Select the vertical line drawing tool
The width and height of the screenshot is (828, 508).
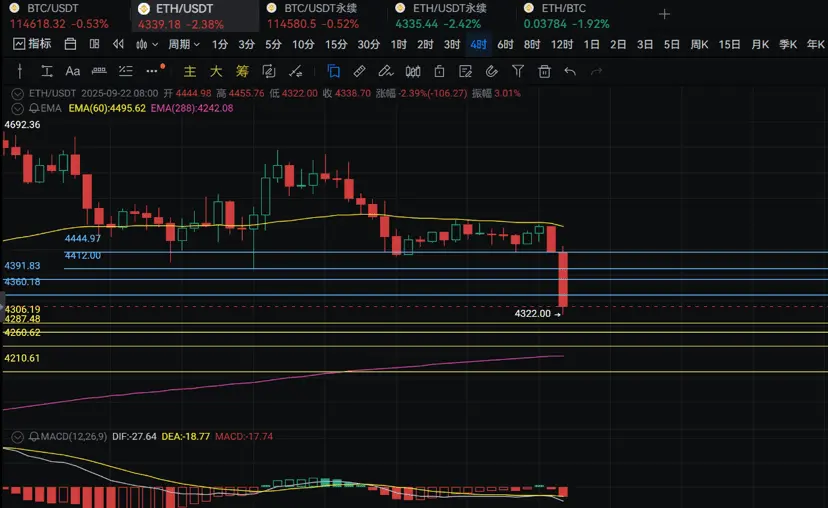pyautogui.click(x=20, y=71)
